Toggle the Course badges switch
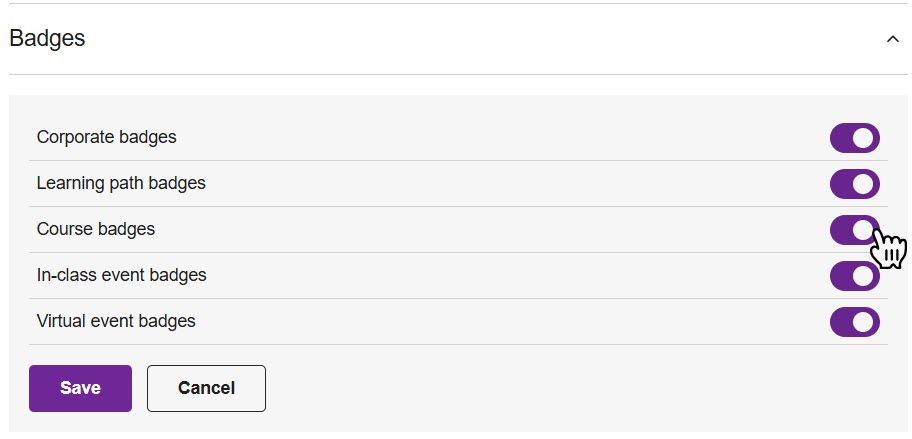Image resolution: width=912 pixels, height=439 pixels. coord(854,230)
